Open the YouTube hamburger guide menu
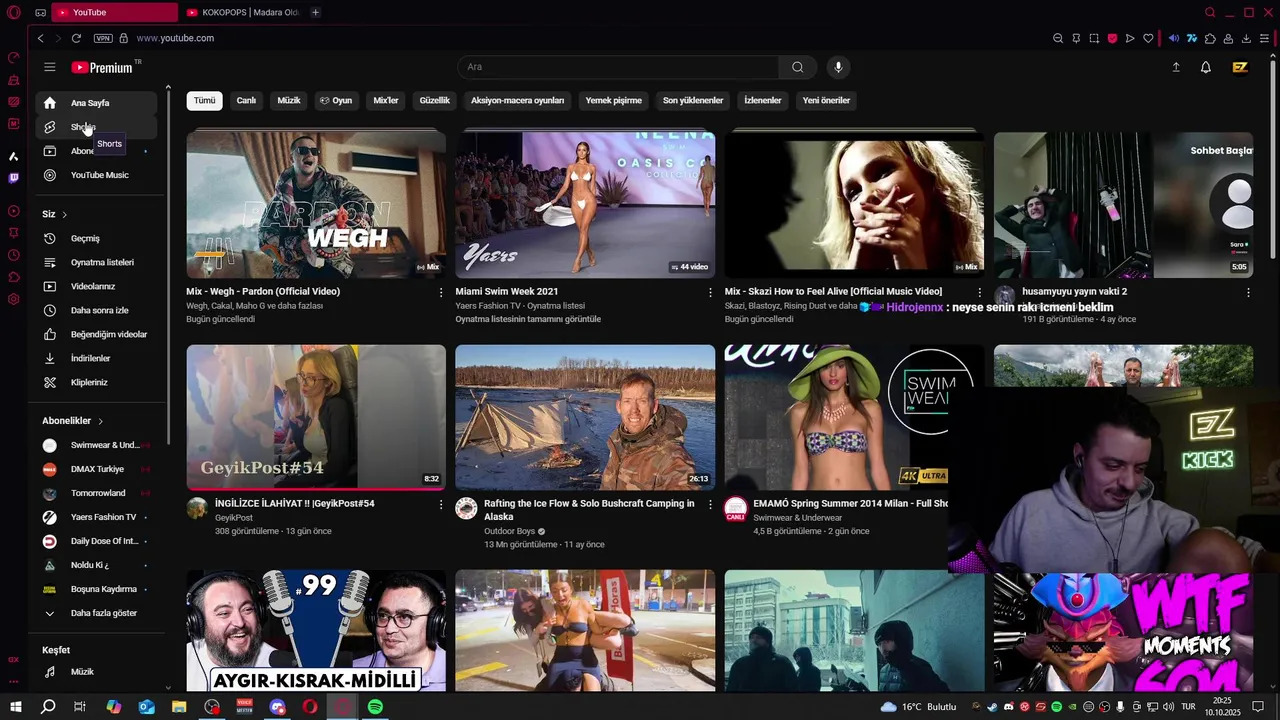This screenshot has height=720, width=1280. [x=49, y=67]
